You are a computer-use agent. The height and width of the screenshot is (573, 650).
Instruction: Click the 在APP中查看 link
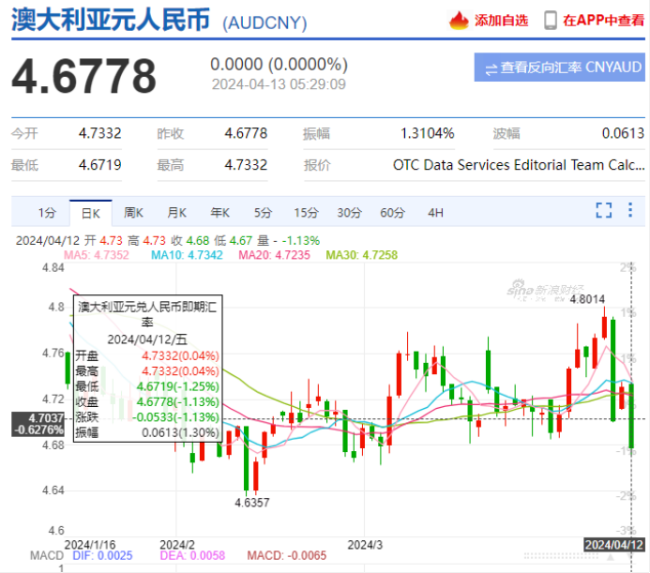[x=603, y=20]
